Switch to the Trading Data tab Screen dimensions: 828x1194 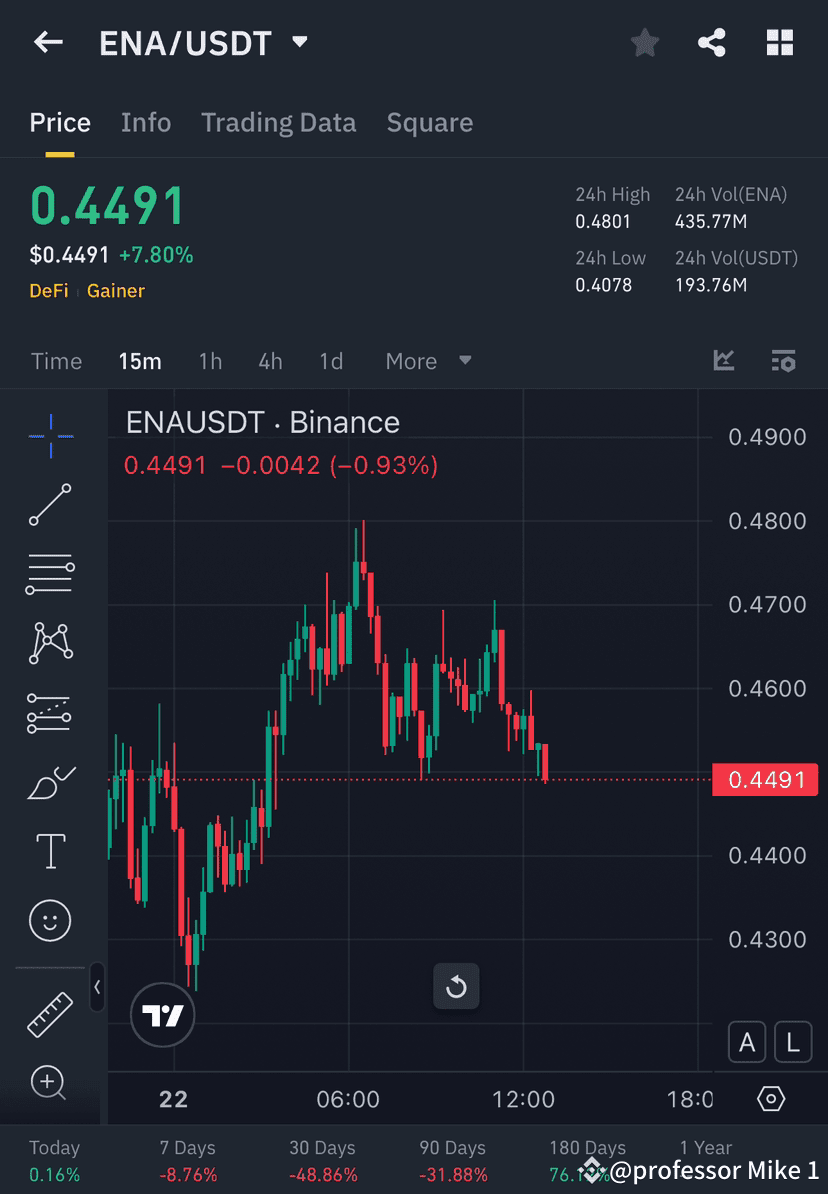278,122
